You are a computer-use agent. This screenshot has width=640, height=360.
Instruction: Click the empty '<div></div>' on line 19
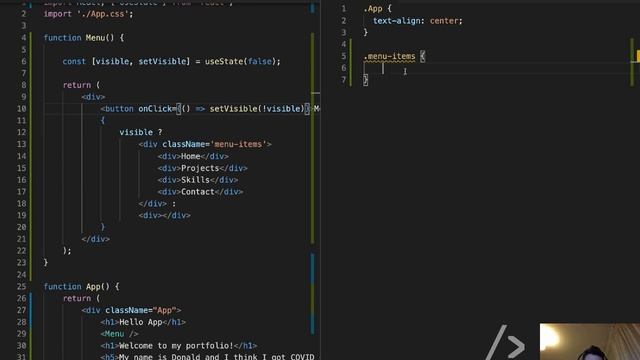click(x=164, y=216)
